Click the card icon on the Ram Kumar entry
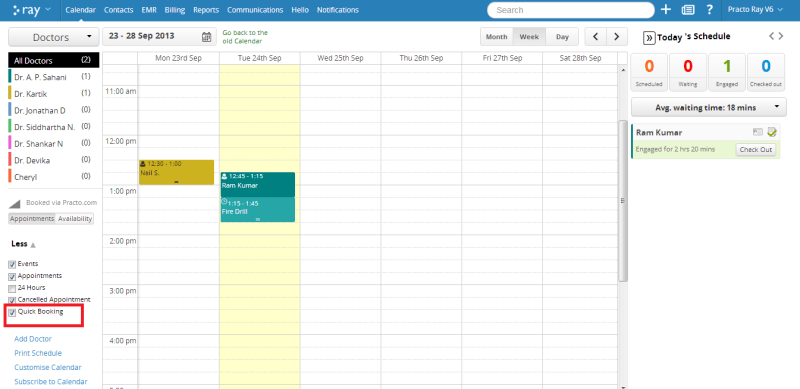 coord(758,132)
